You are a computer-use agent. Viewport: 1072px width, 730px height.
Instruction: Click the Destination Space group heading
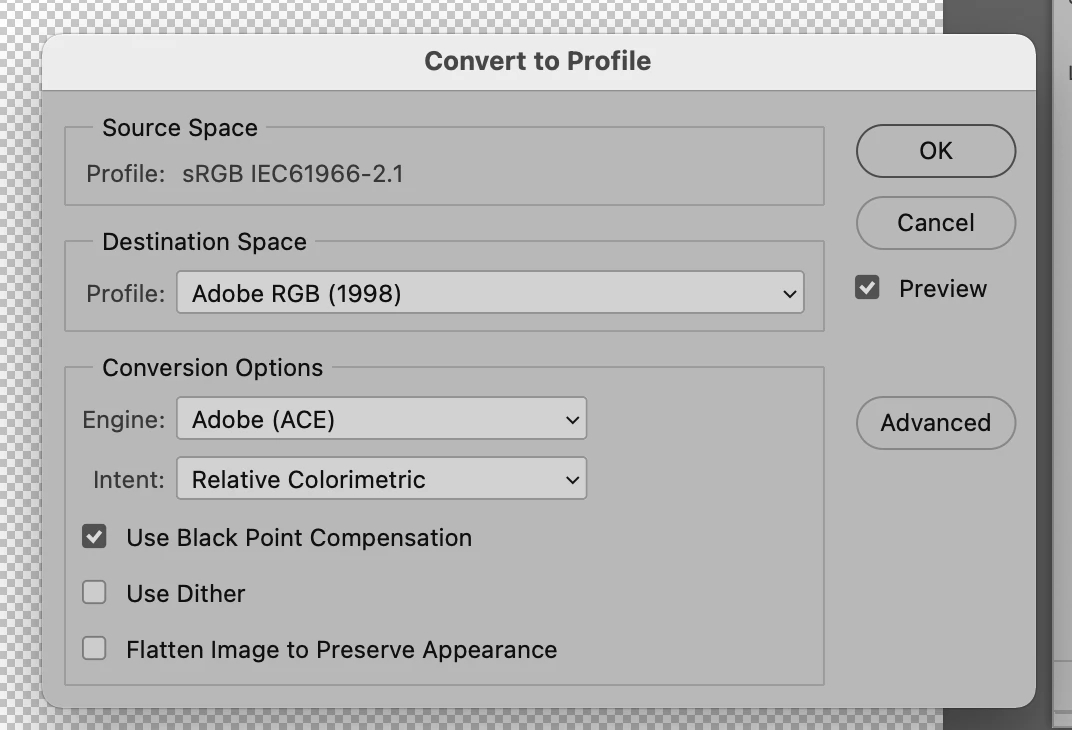204,242
